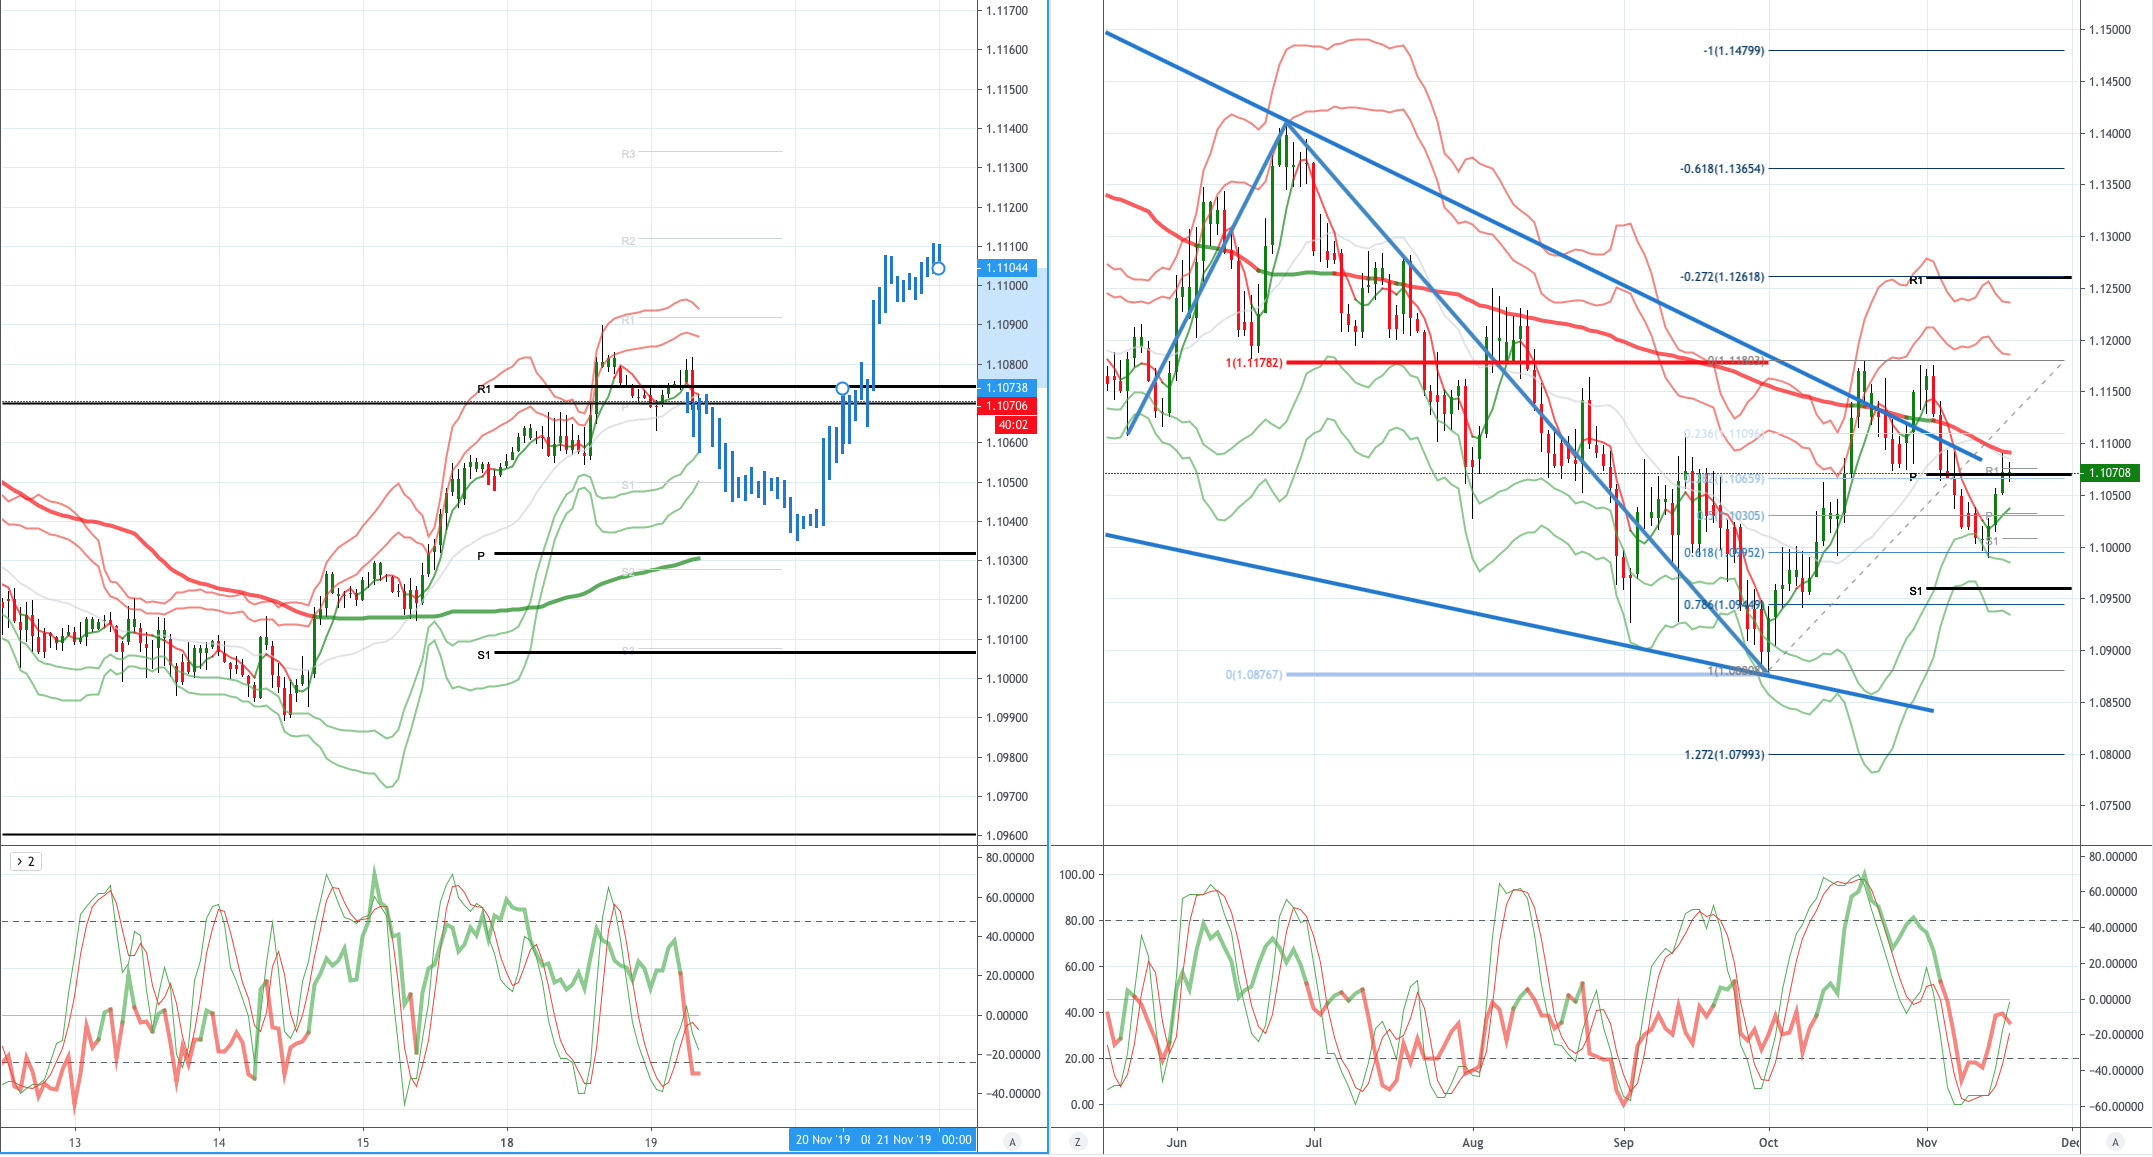Click the 20 Nov '19 date range label

coord(823,1140)
